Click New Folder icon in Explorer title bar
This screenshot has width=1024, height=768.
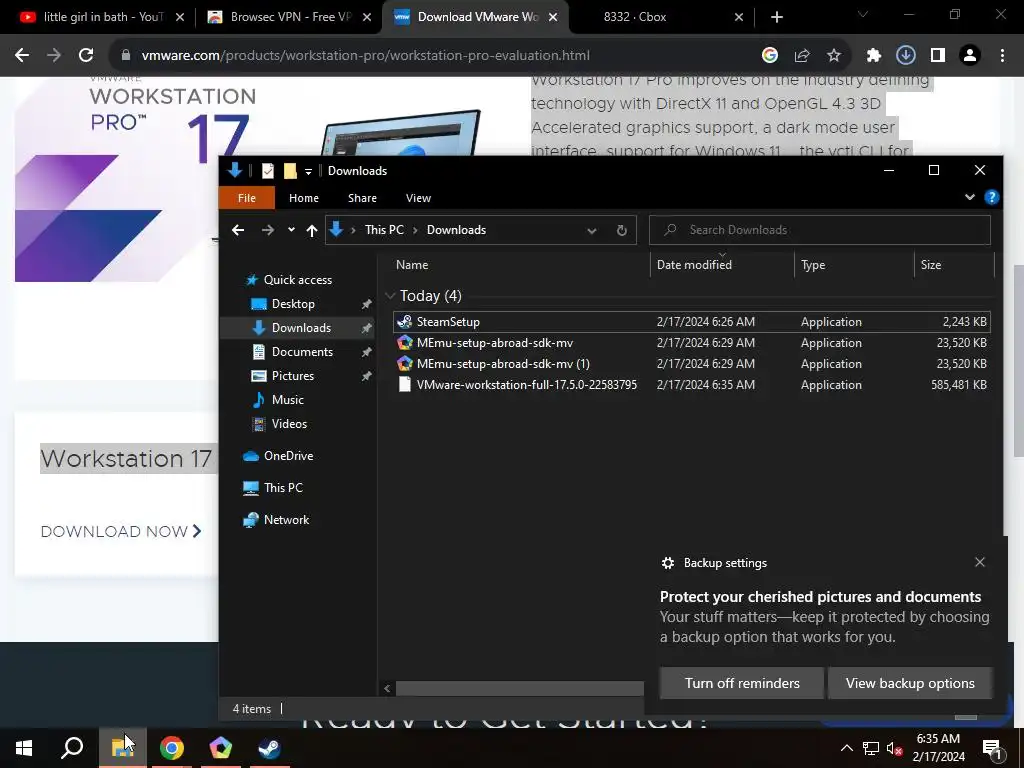click(290, 170)
